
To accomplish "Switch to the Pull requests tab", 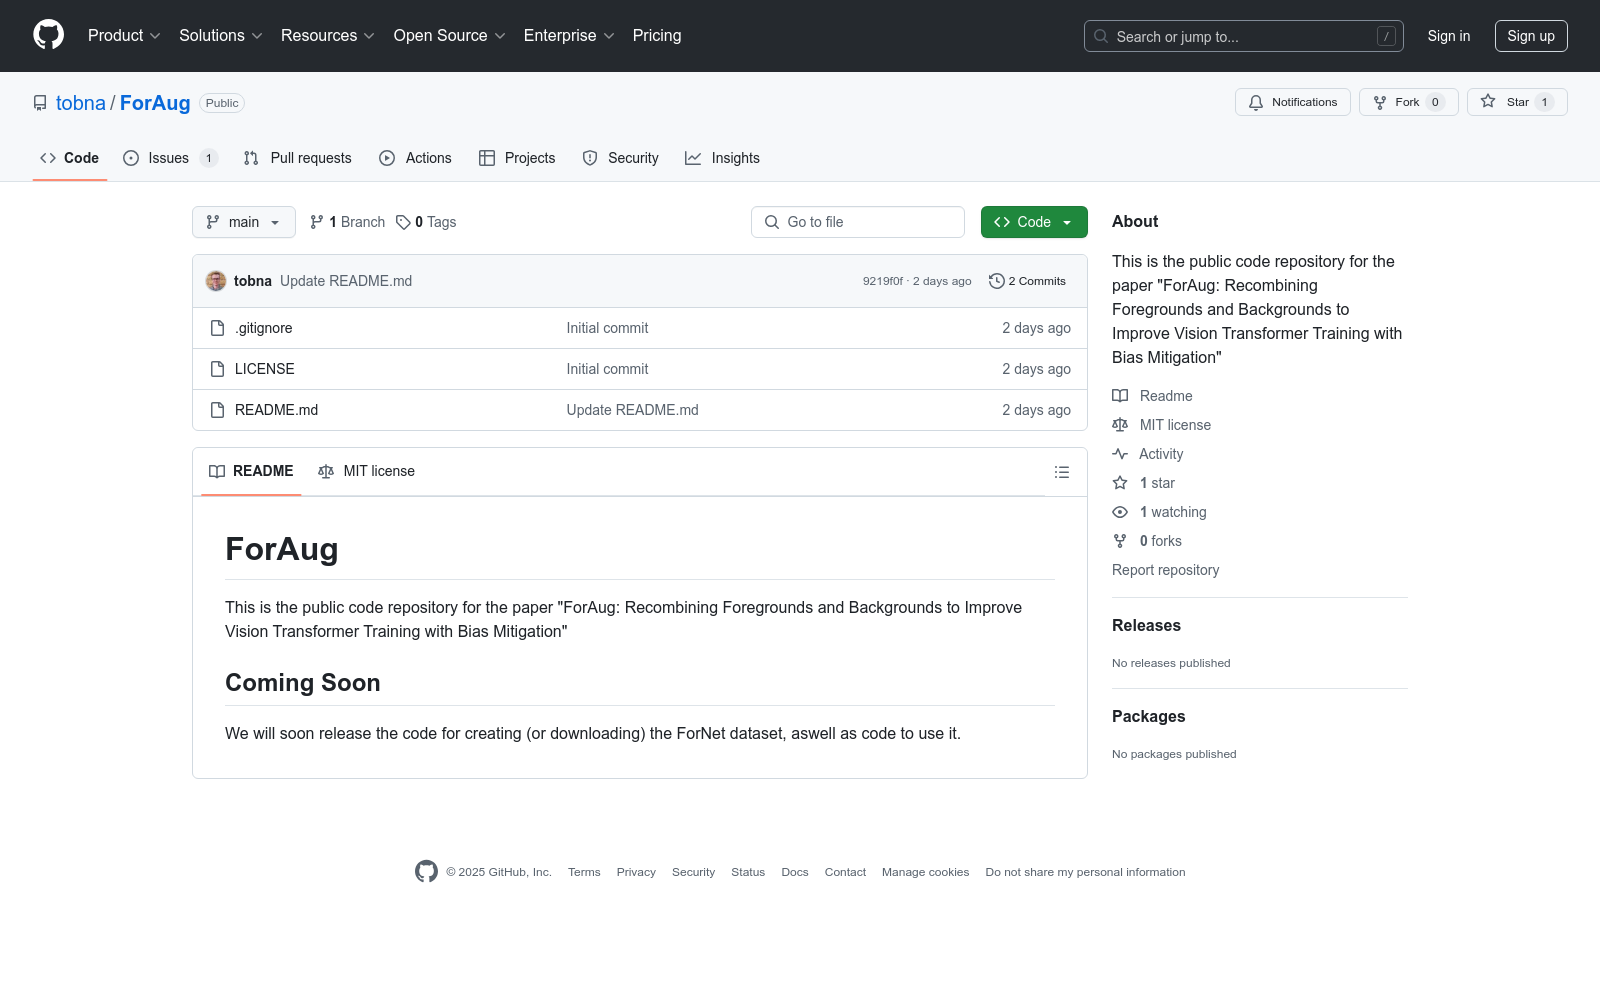I will (298, 158).
